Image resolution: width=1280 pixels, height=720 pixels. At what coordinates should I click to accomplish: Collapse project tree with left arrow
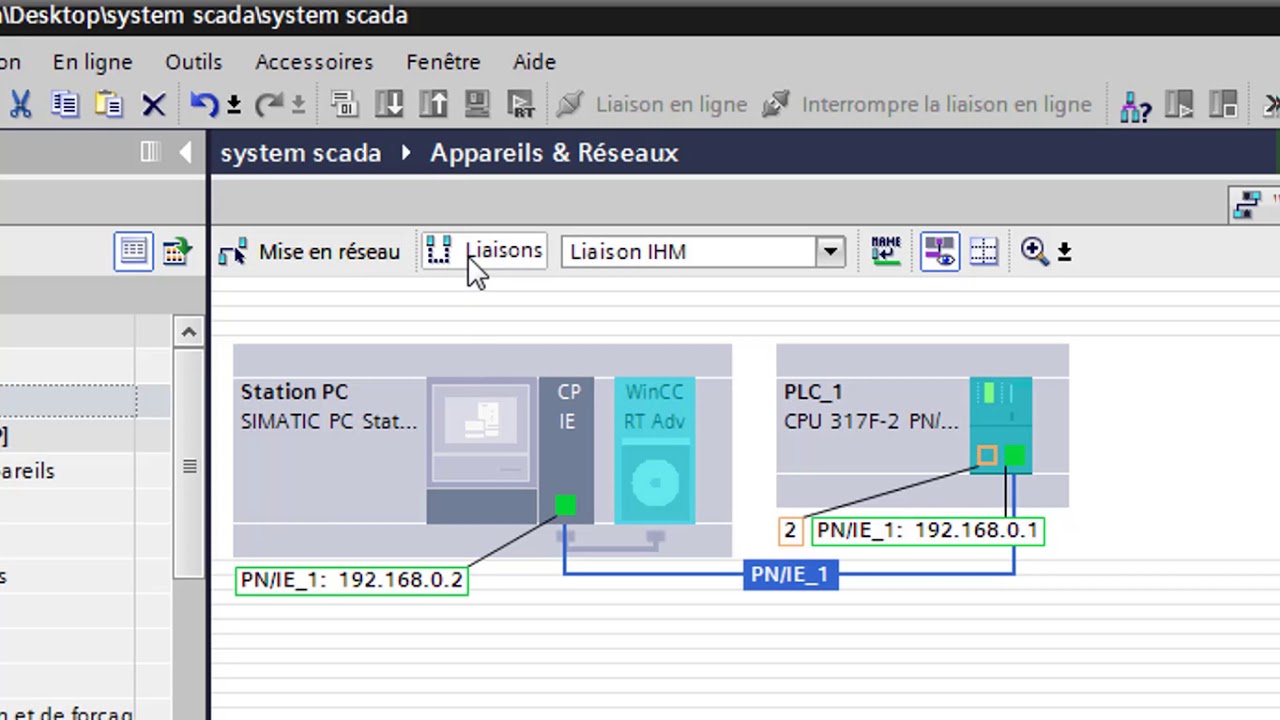(x=186, y=152)
